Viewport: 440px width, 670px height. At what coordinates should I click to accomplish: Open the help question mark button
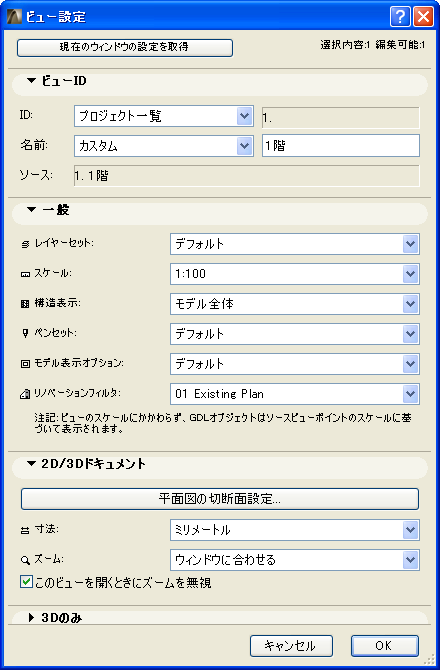tap(400, 17)
